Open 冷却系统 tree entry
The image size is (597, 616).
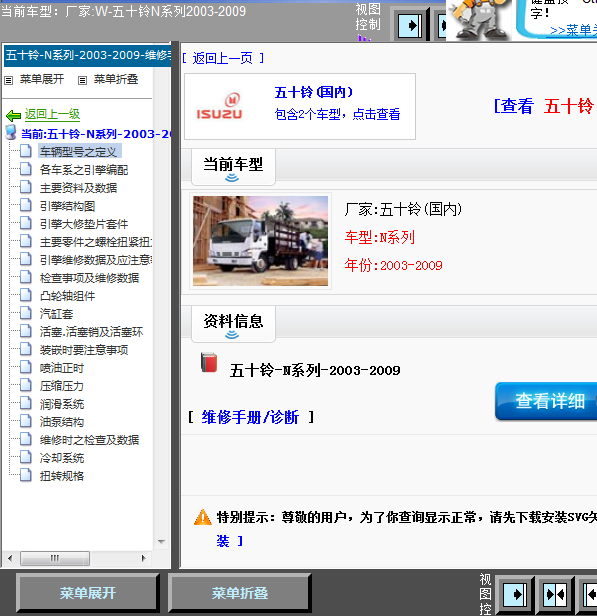(62, 458)
